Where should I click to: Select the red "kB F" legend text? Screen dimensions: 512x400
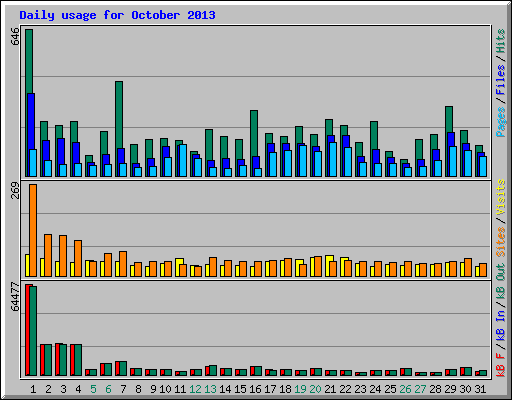point(501,365)
